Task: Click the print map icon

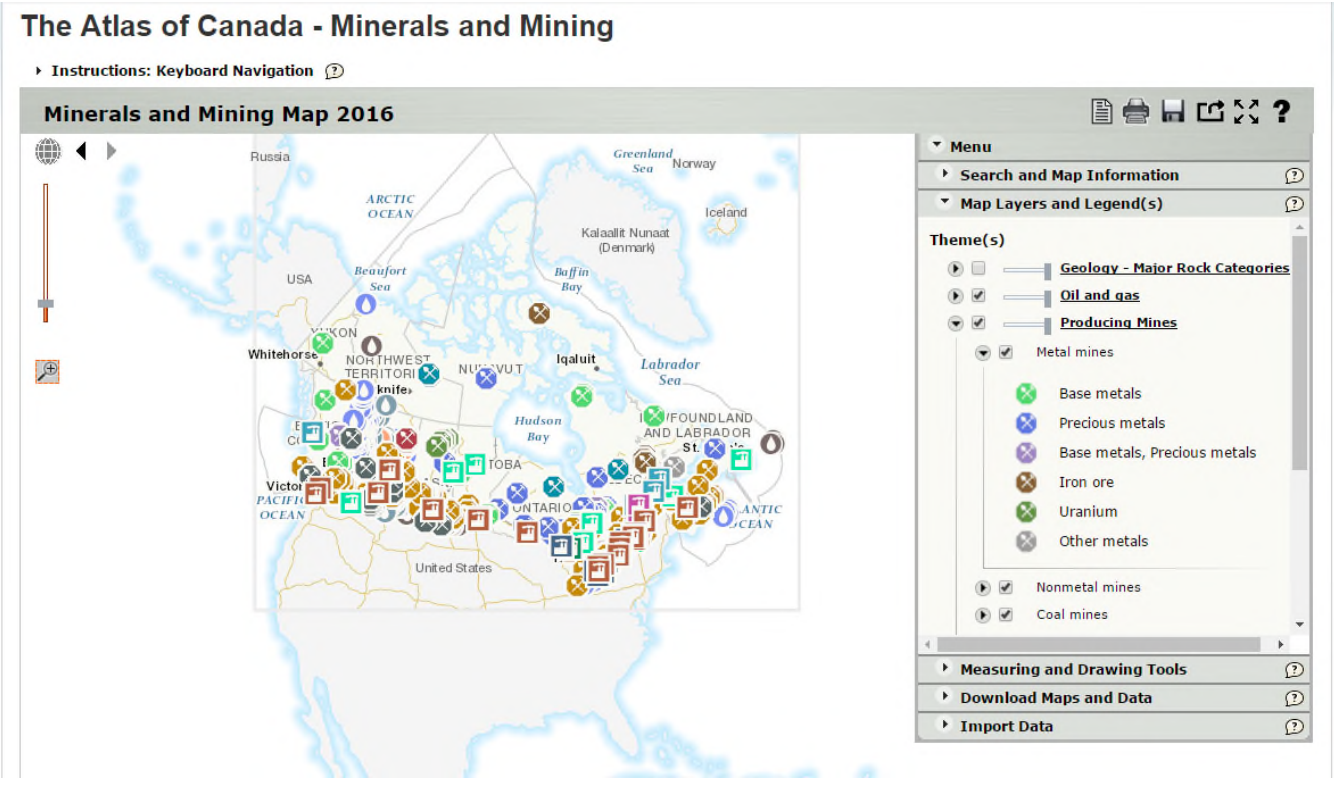Action: coord(1136,111)
